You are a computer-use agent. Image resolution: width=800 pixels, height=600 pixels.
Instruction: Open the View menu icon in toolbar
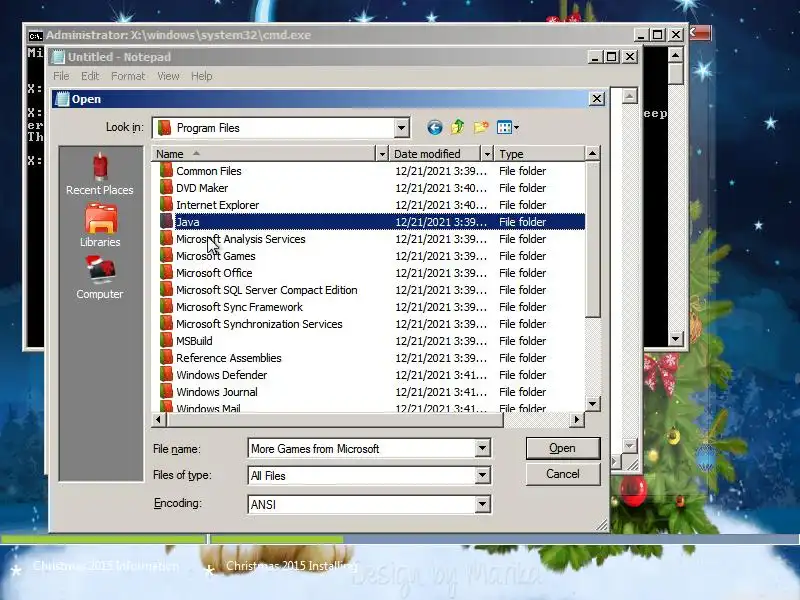click(x=508, y=128)
